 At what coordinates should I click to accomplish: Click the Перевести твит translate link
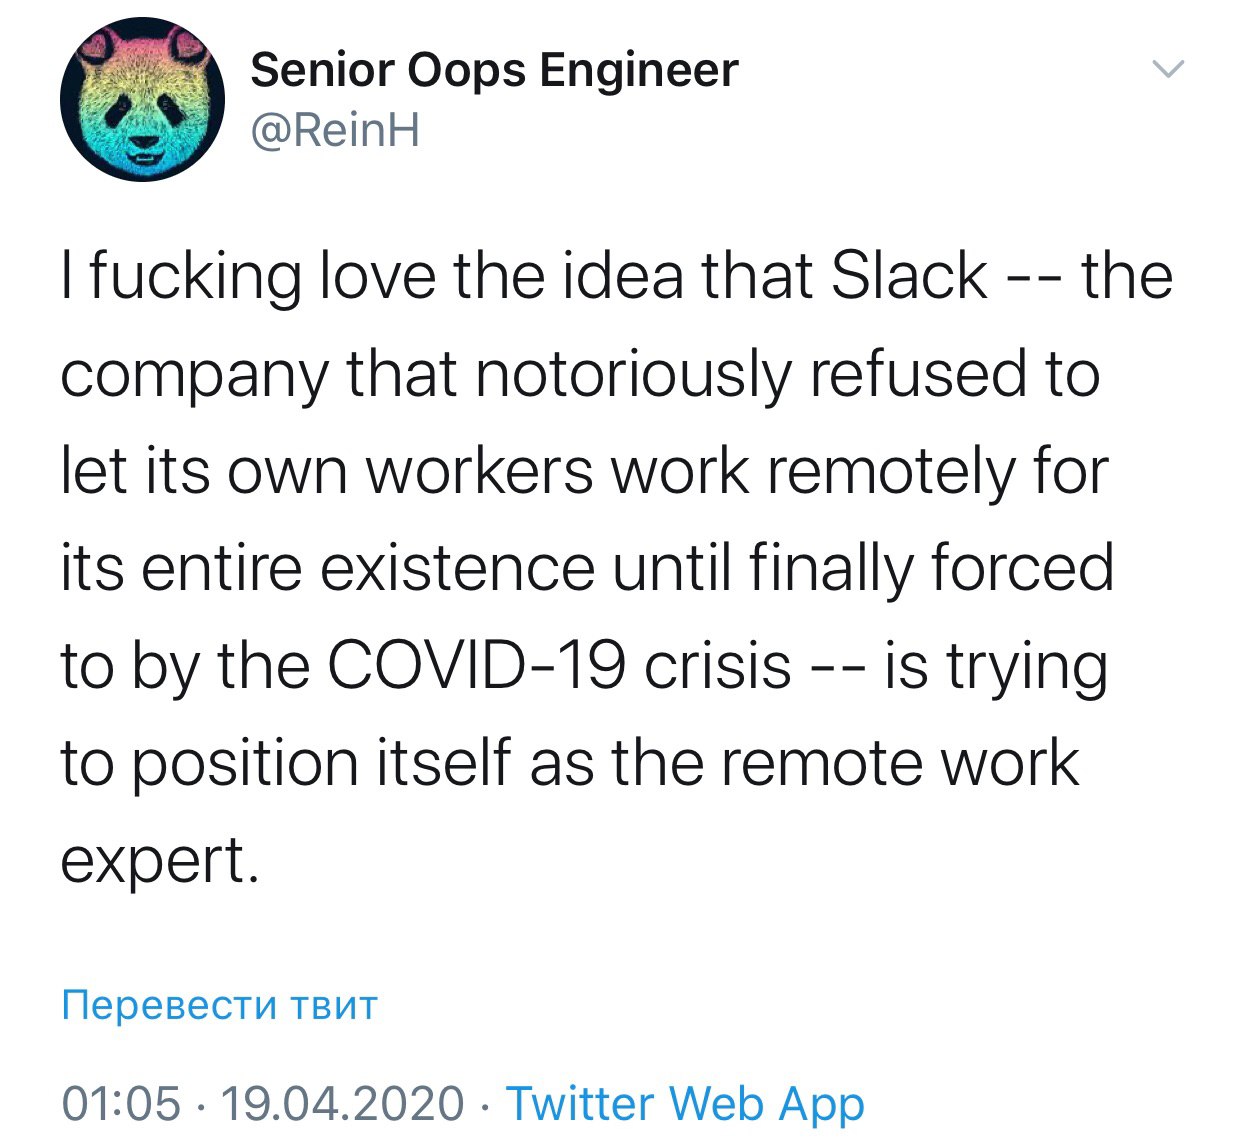tap(220, 1004)
